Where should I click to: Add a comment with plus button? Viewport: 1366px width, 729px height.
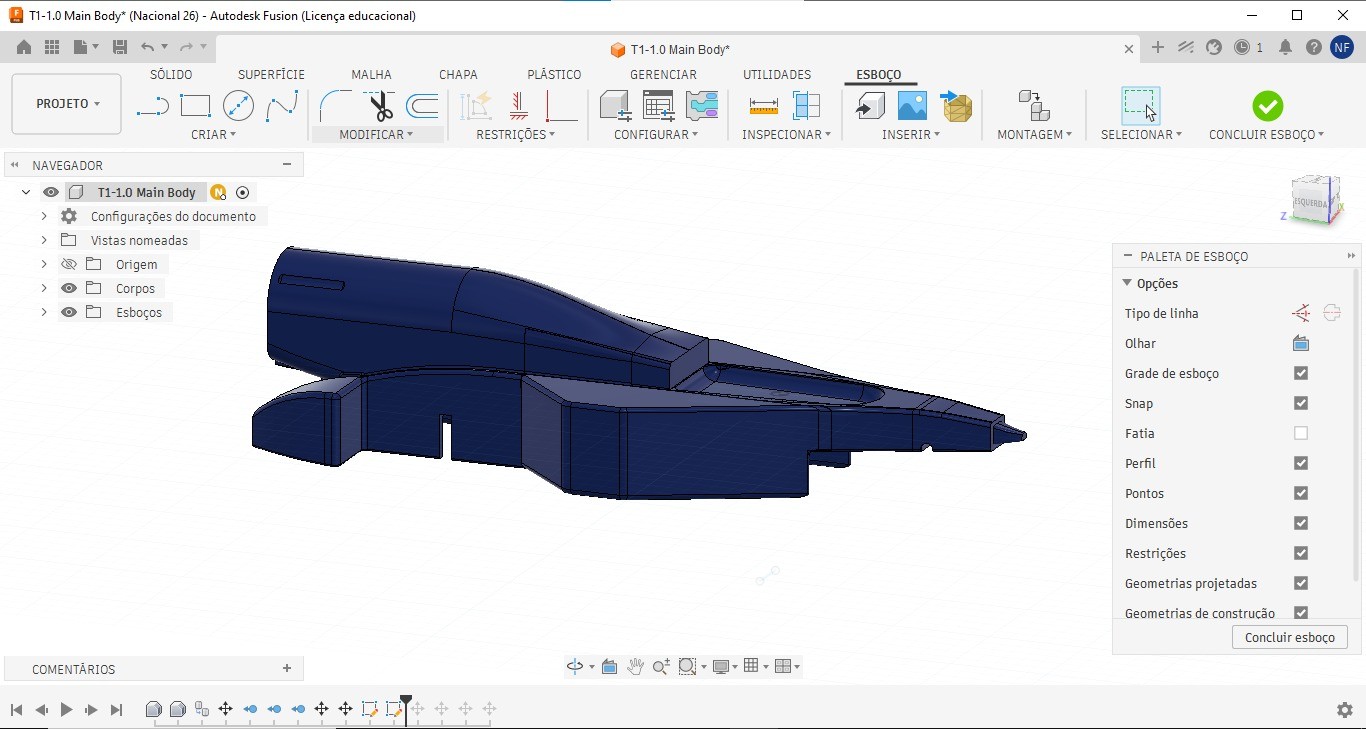(x=287, y=668)
